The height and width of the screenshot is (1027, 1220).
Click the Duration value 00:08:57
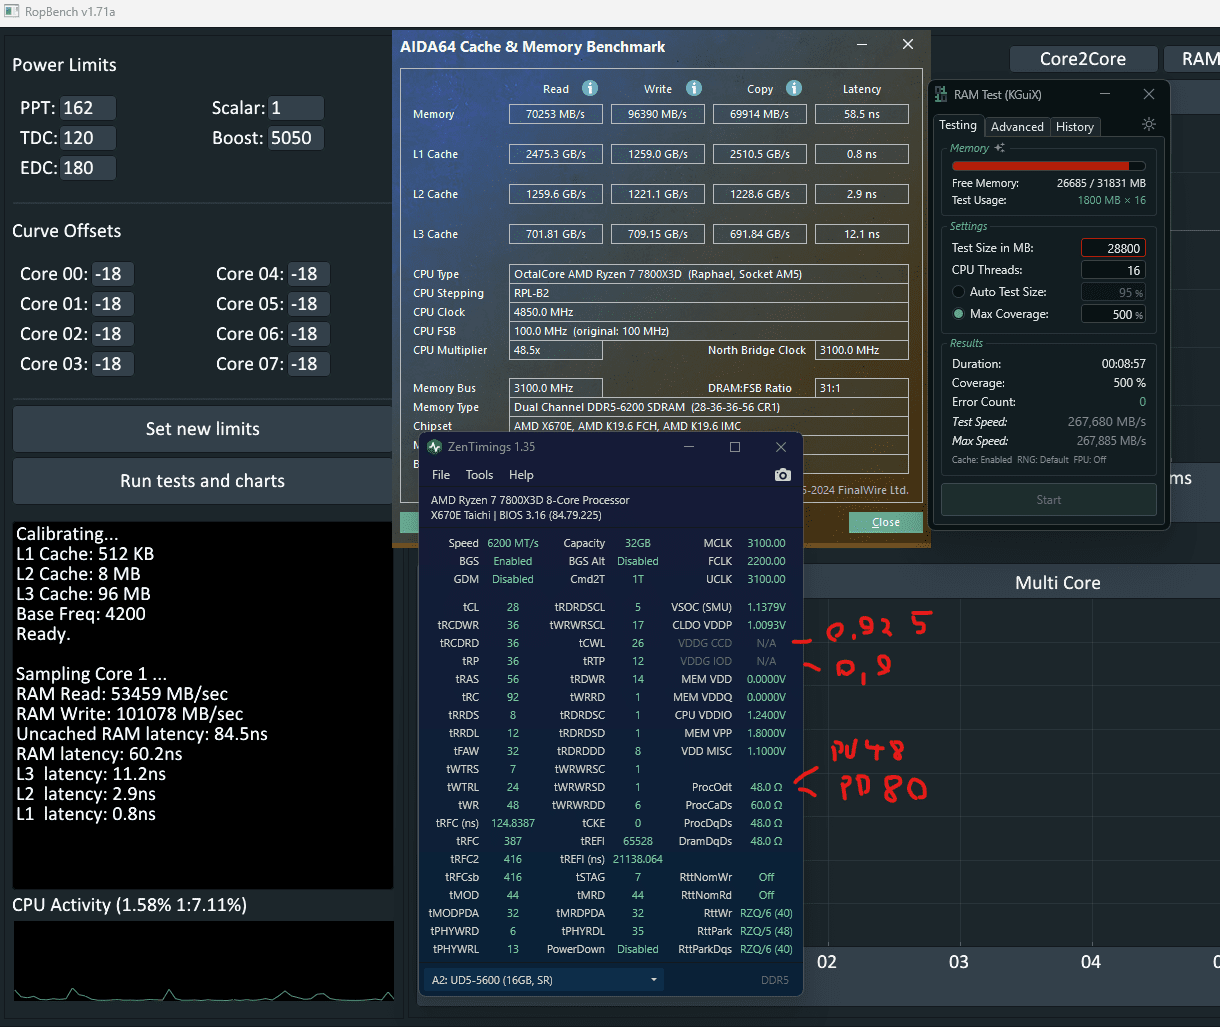click(1123, 364)
